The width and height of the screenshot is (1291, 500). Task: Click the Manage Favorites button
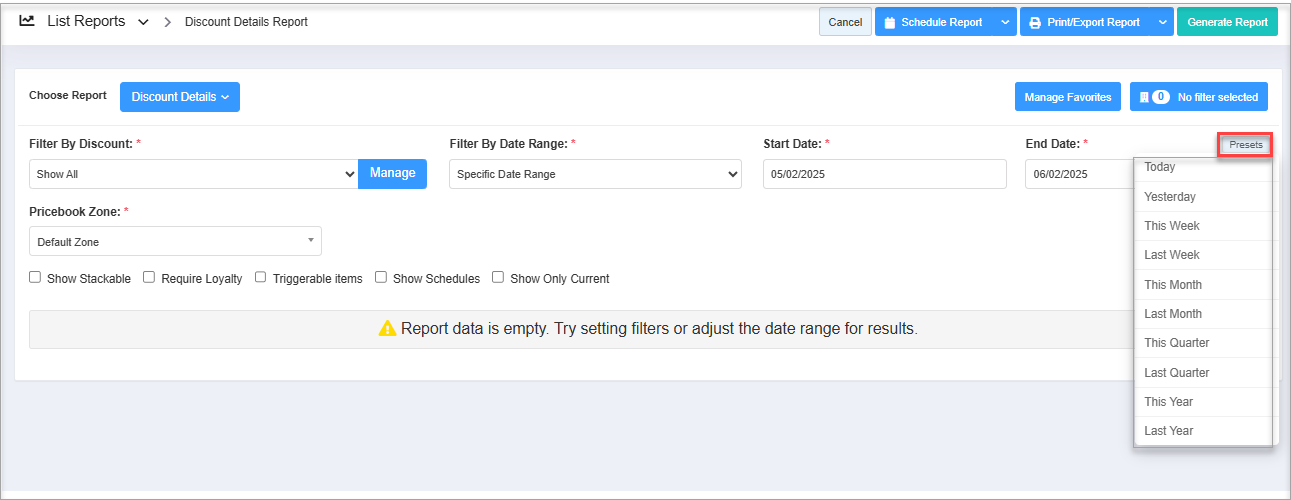pos(1068,97)
